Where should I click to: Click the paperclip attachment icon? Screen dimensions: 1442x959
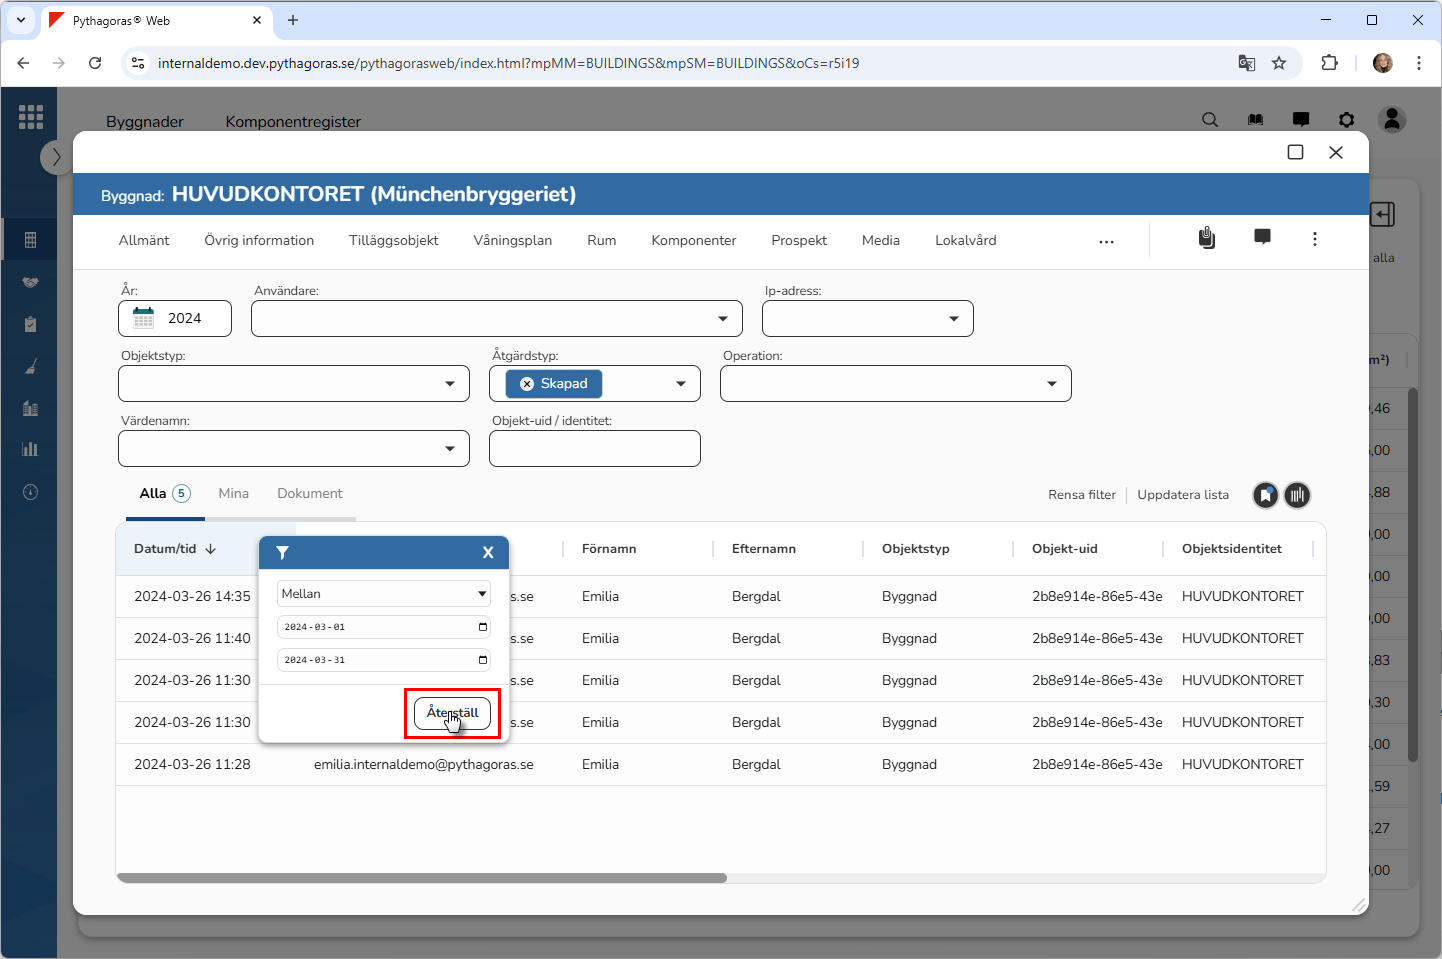(1207, 238)
